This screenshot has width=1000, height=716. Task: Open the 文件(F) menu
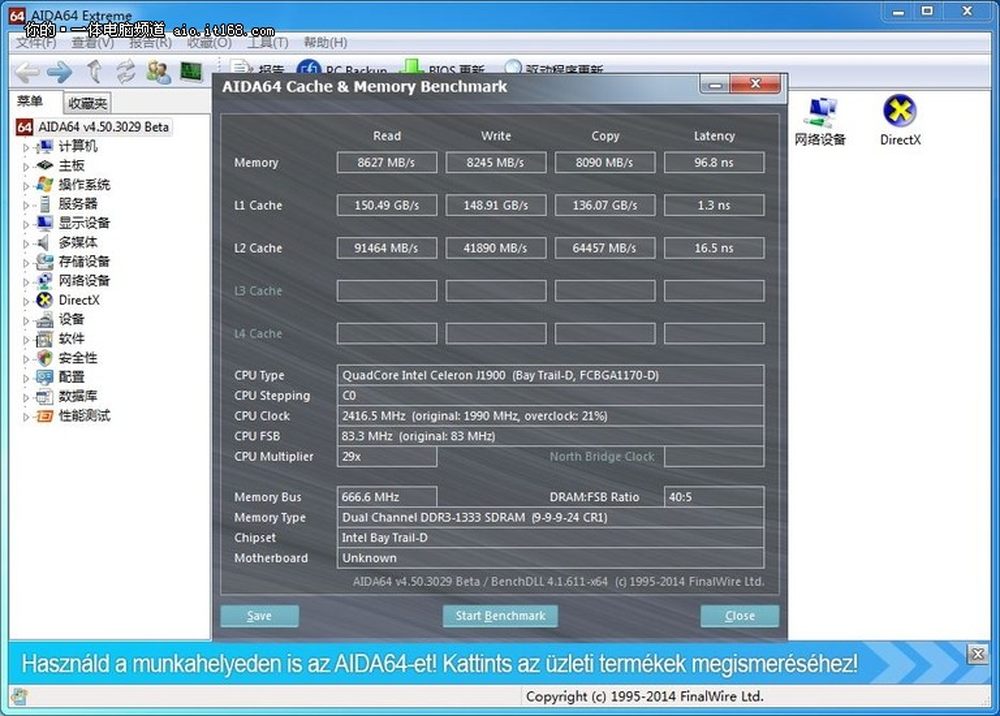(x=36, y=43)
